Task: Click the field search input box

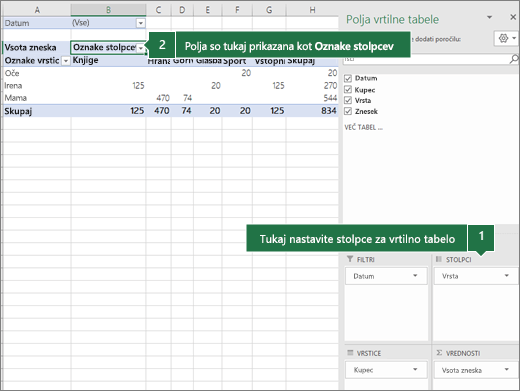Action: [x=426, y=59]
